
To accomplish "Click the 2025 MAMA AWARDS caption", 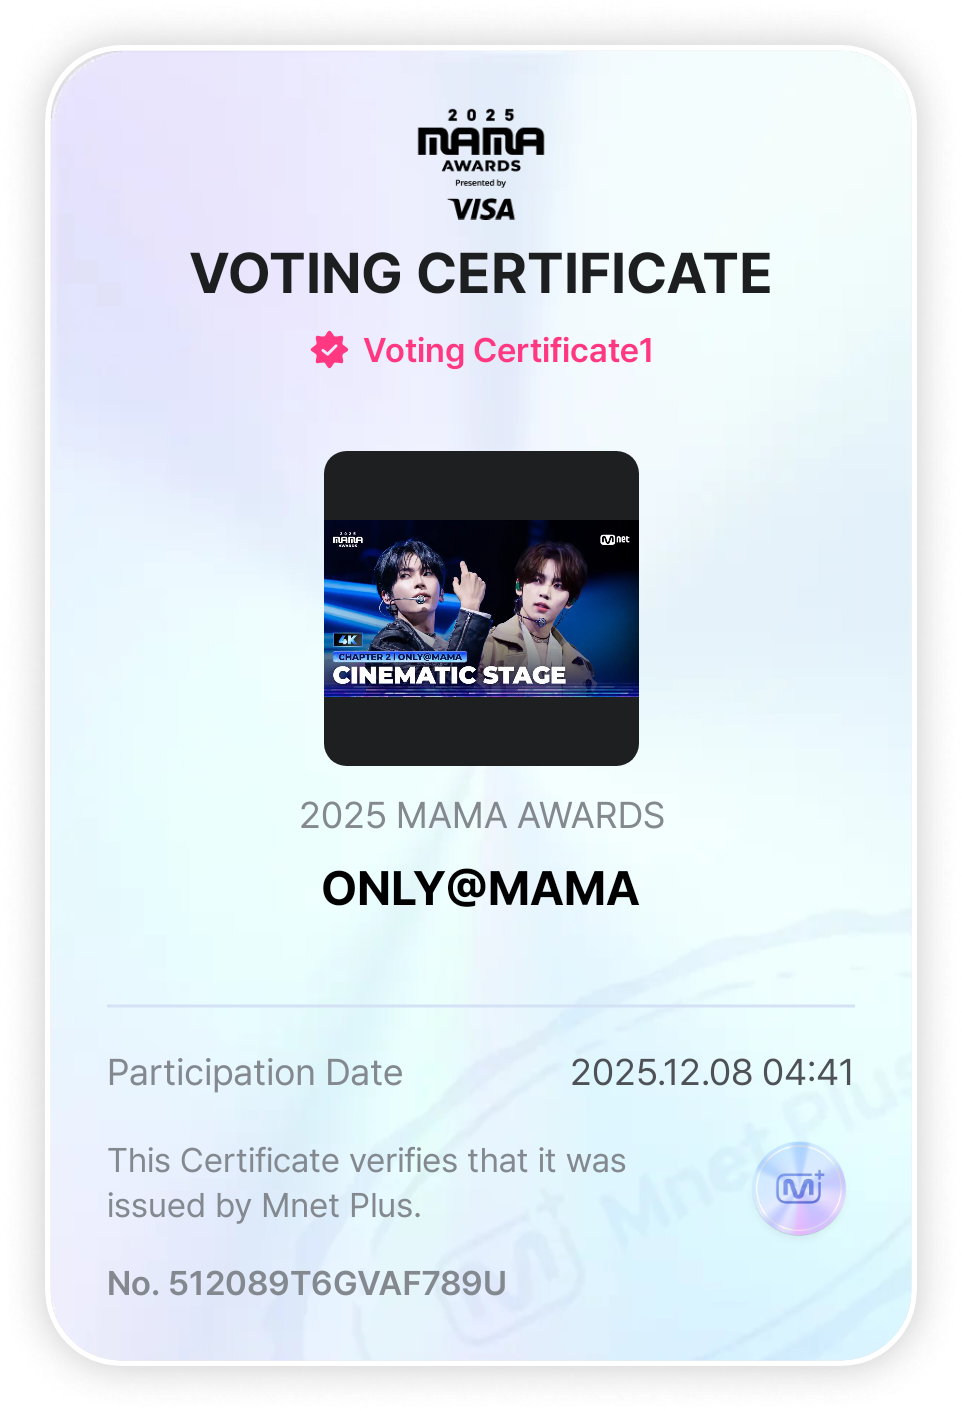I will (482, 816).
